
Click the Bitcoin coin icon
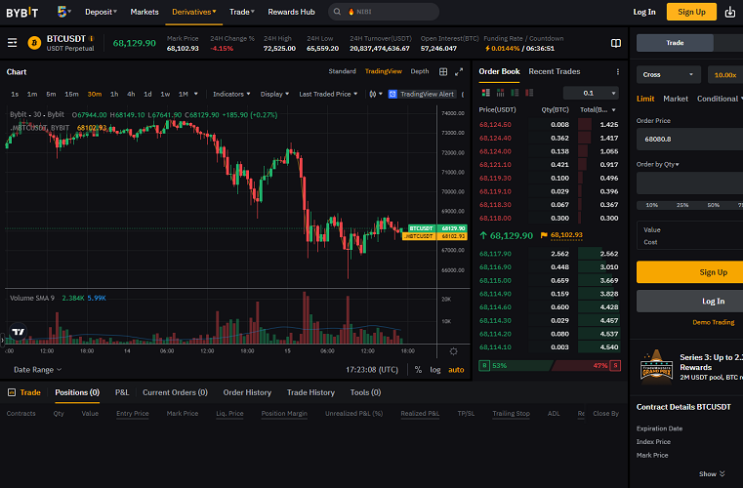[34, 43]
